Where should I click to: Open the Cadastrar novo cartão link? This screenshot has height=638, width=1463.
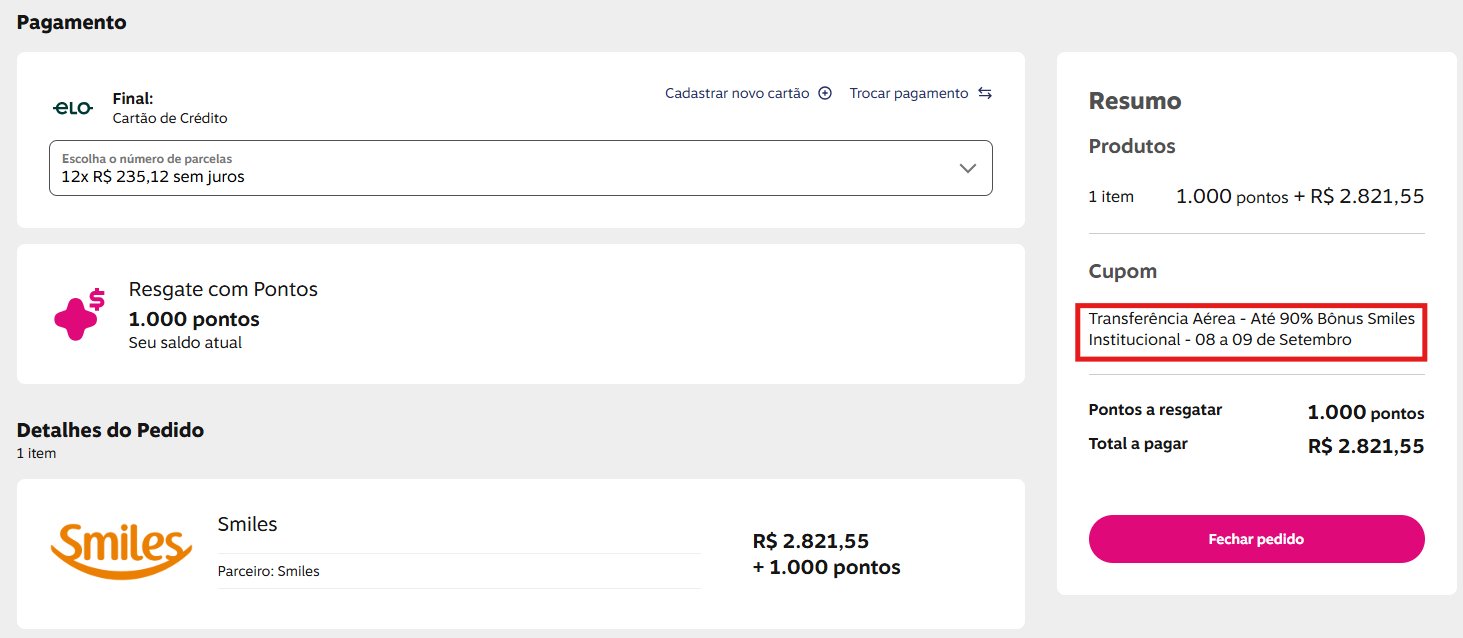pyautogui.click(x=737, y=93)
